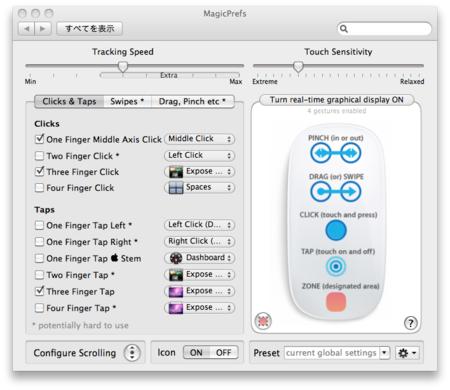Set menu bar Icon to OFF

[224, 353]
